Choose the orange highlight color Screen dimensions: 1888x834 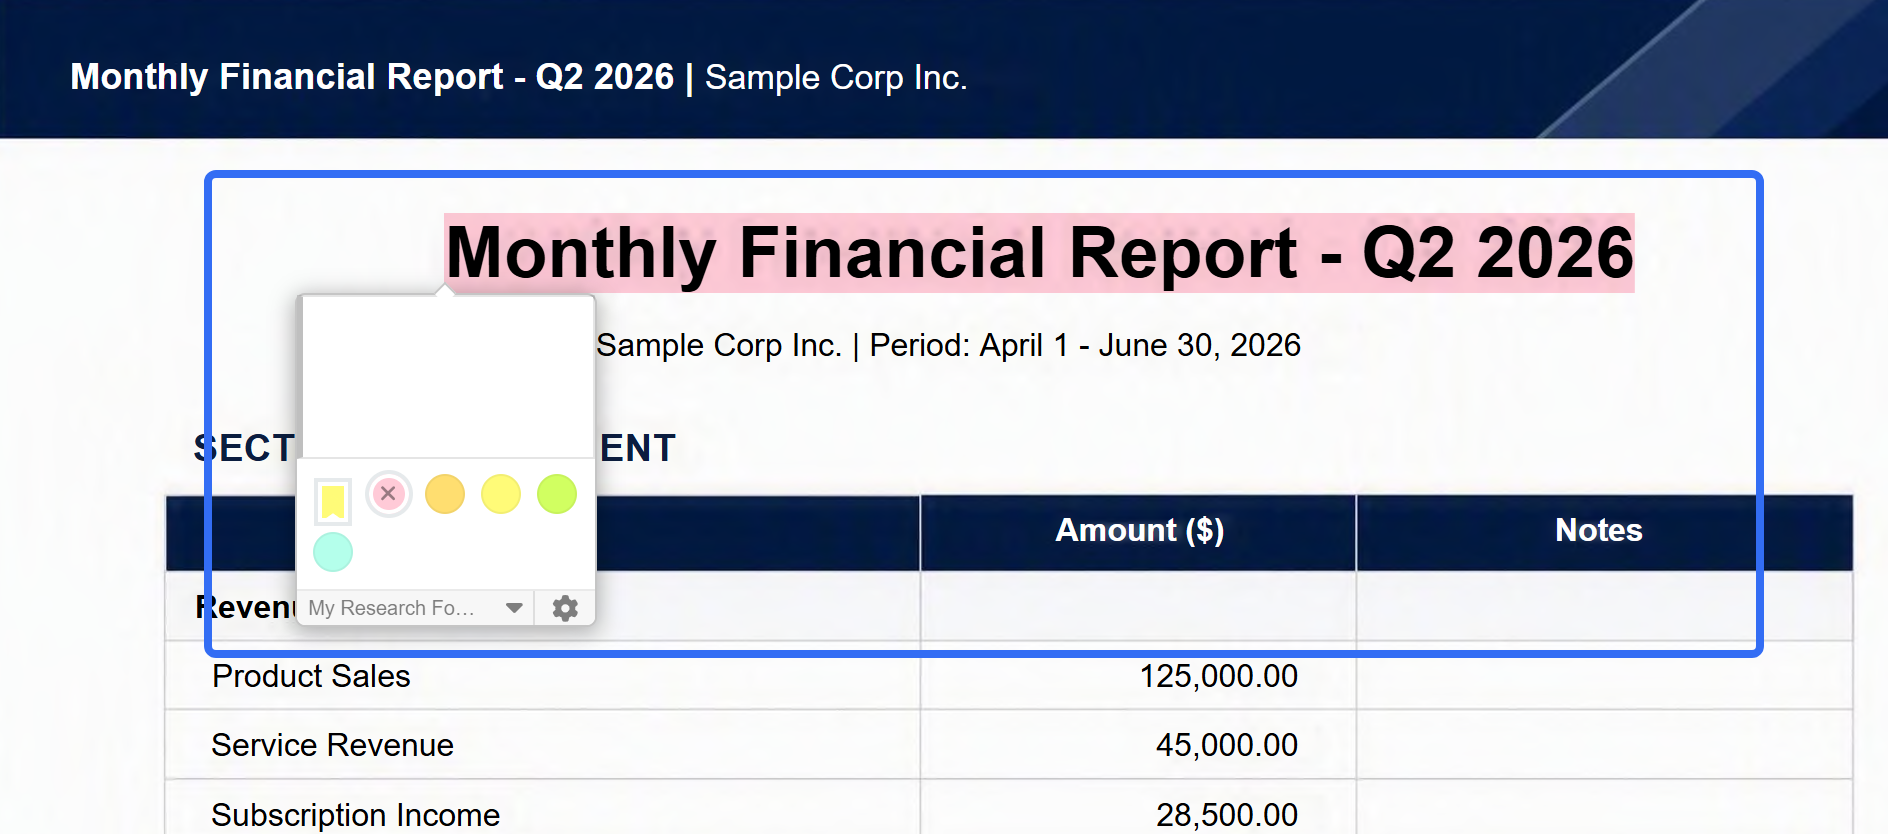pos(445,494)
